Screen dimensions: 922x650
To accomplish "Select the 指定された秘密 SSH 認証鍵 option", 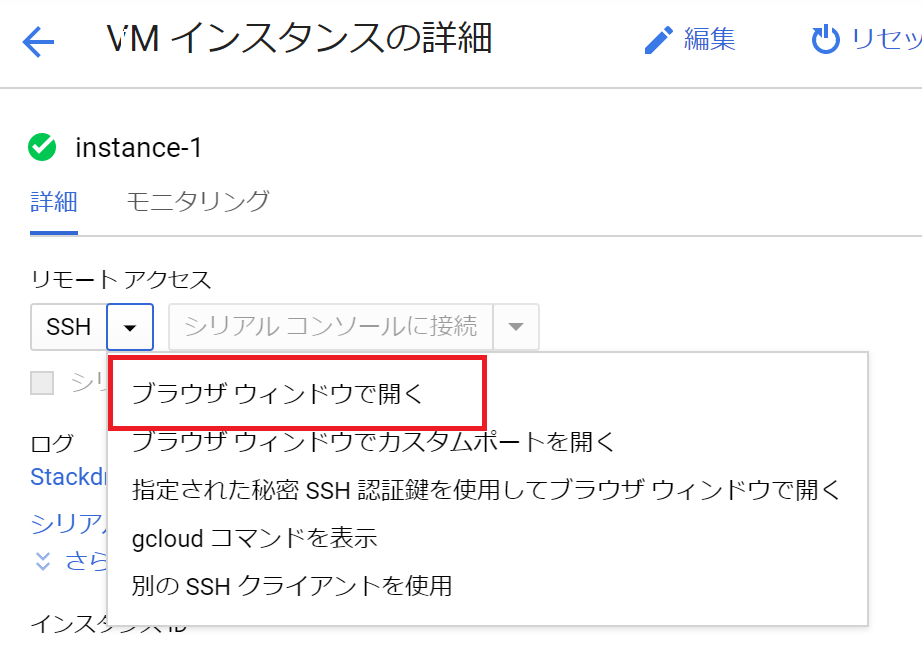I will pyautogui.click(x=485, y=489).
